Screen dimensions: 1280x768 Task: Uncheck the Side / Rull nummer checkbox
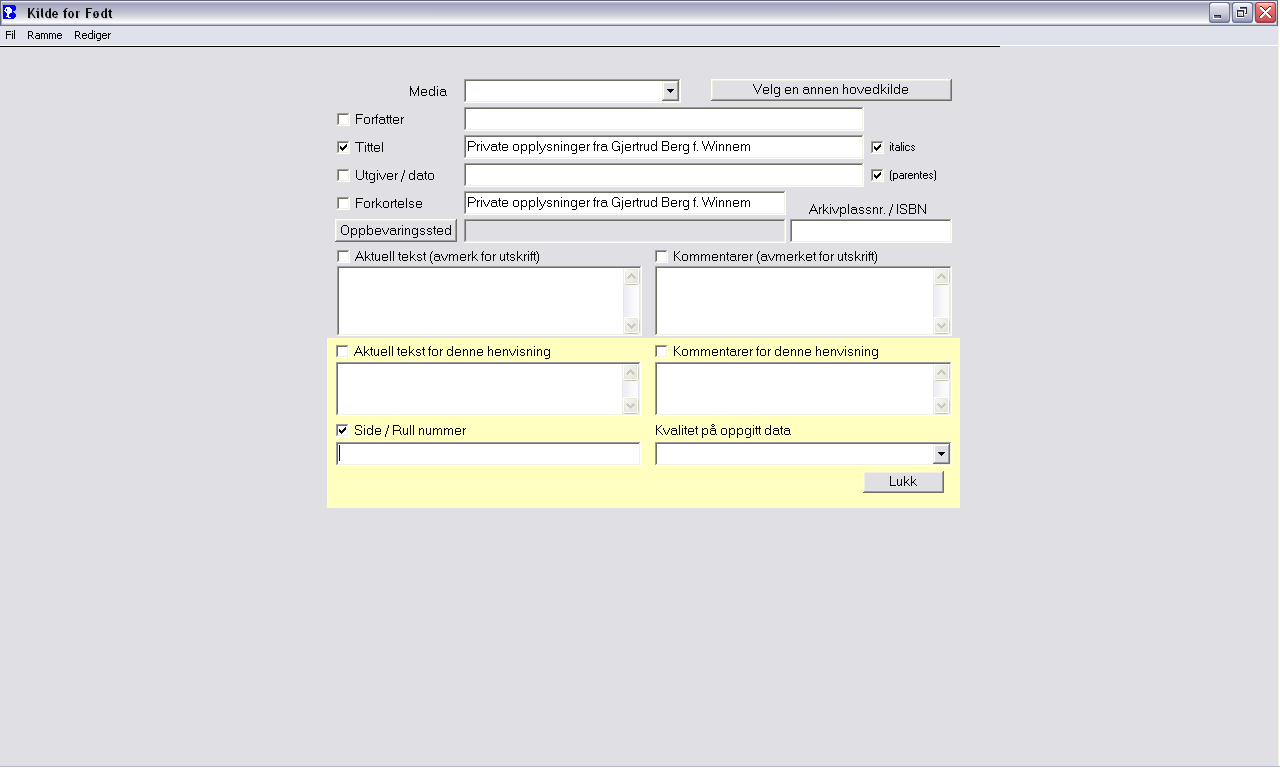point(343,431)
